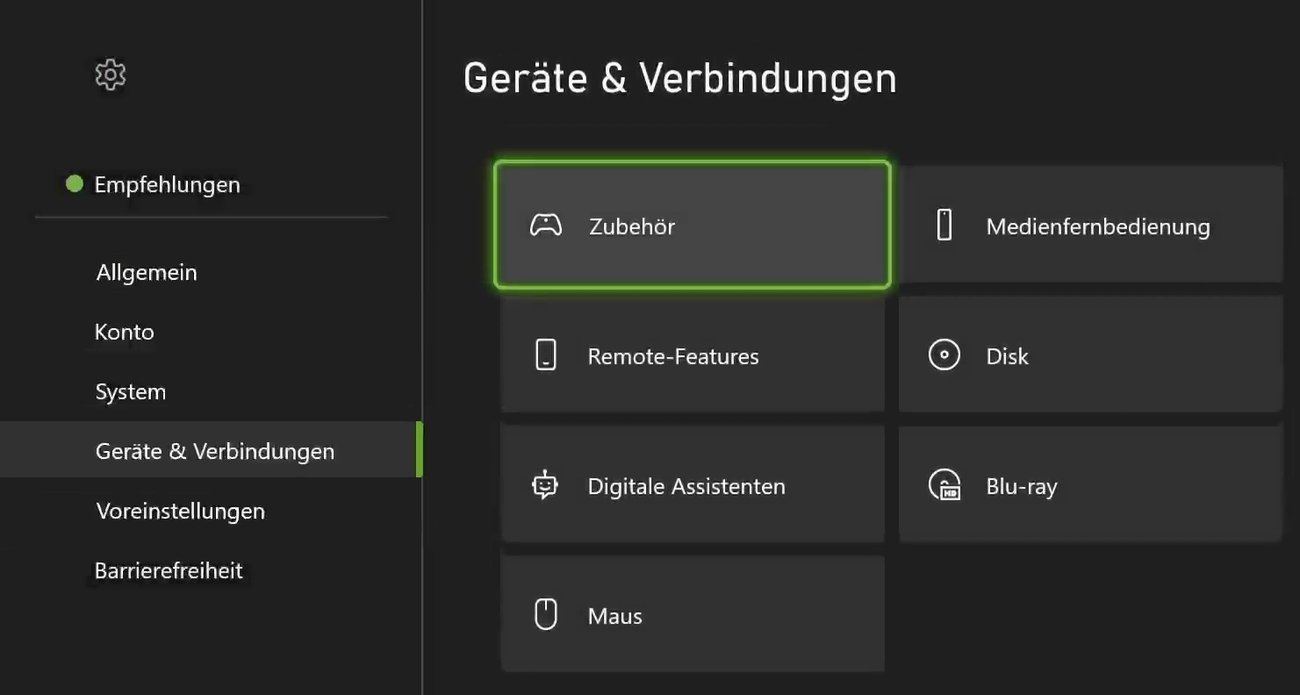The image size is (1300, 695).
Task: Open the Blu-ray settings tile
Action: click(x=1090, y=485)
